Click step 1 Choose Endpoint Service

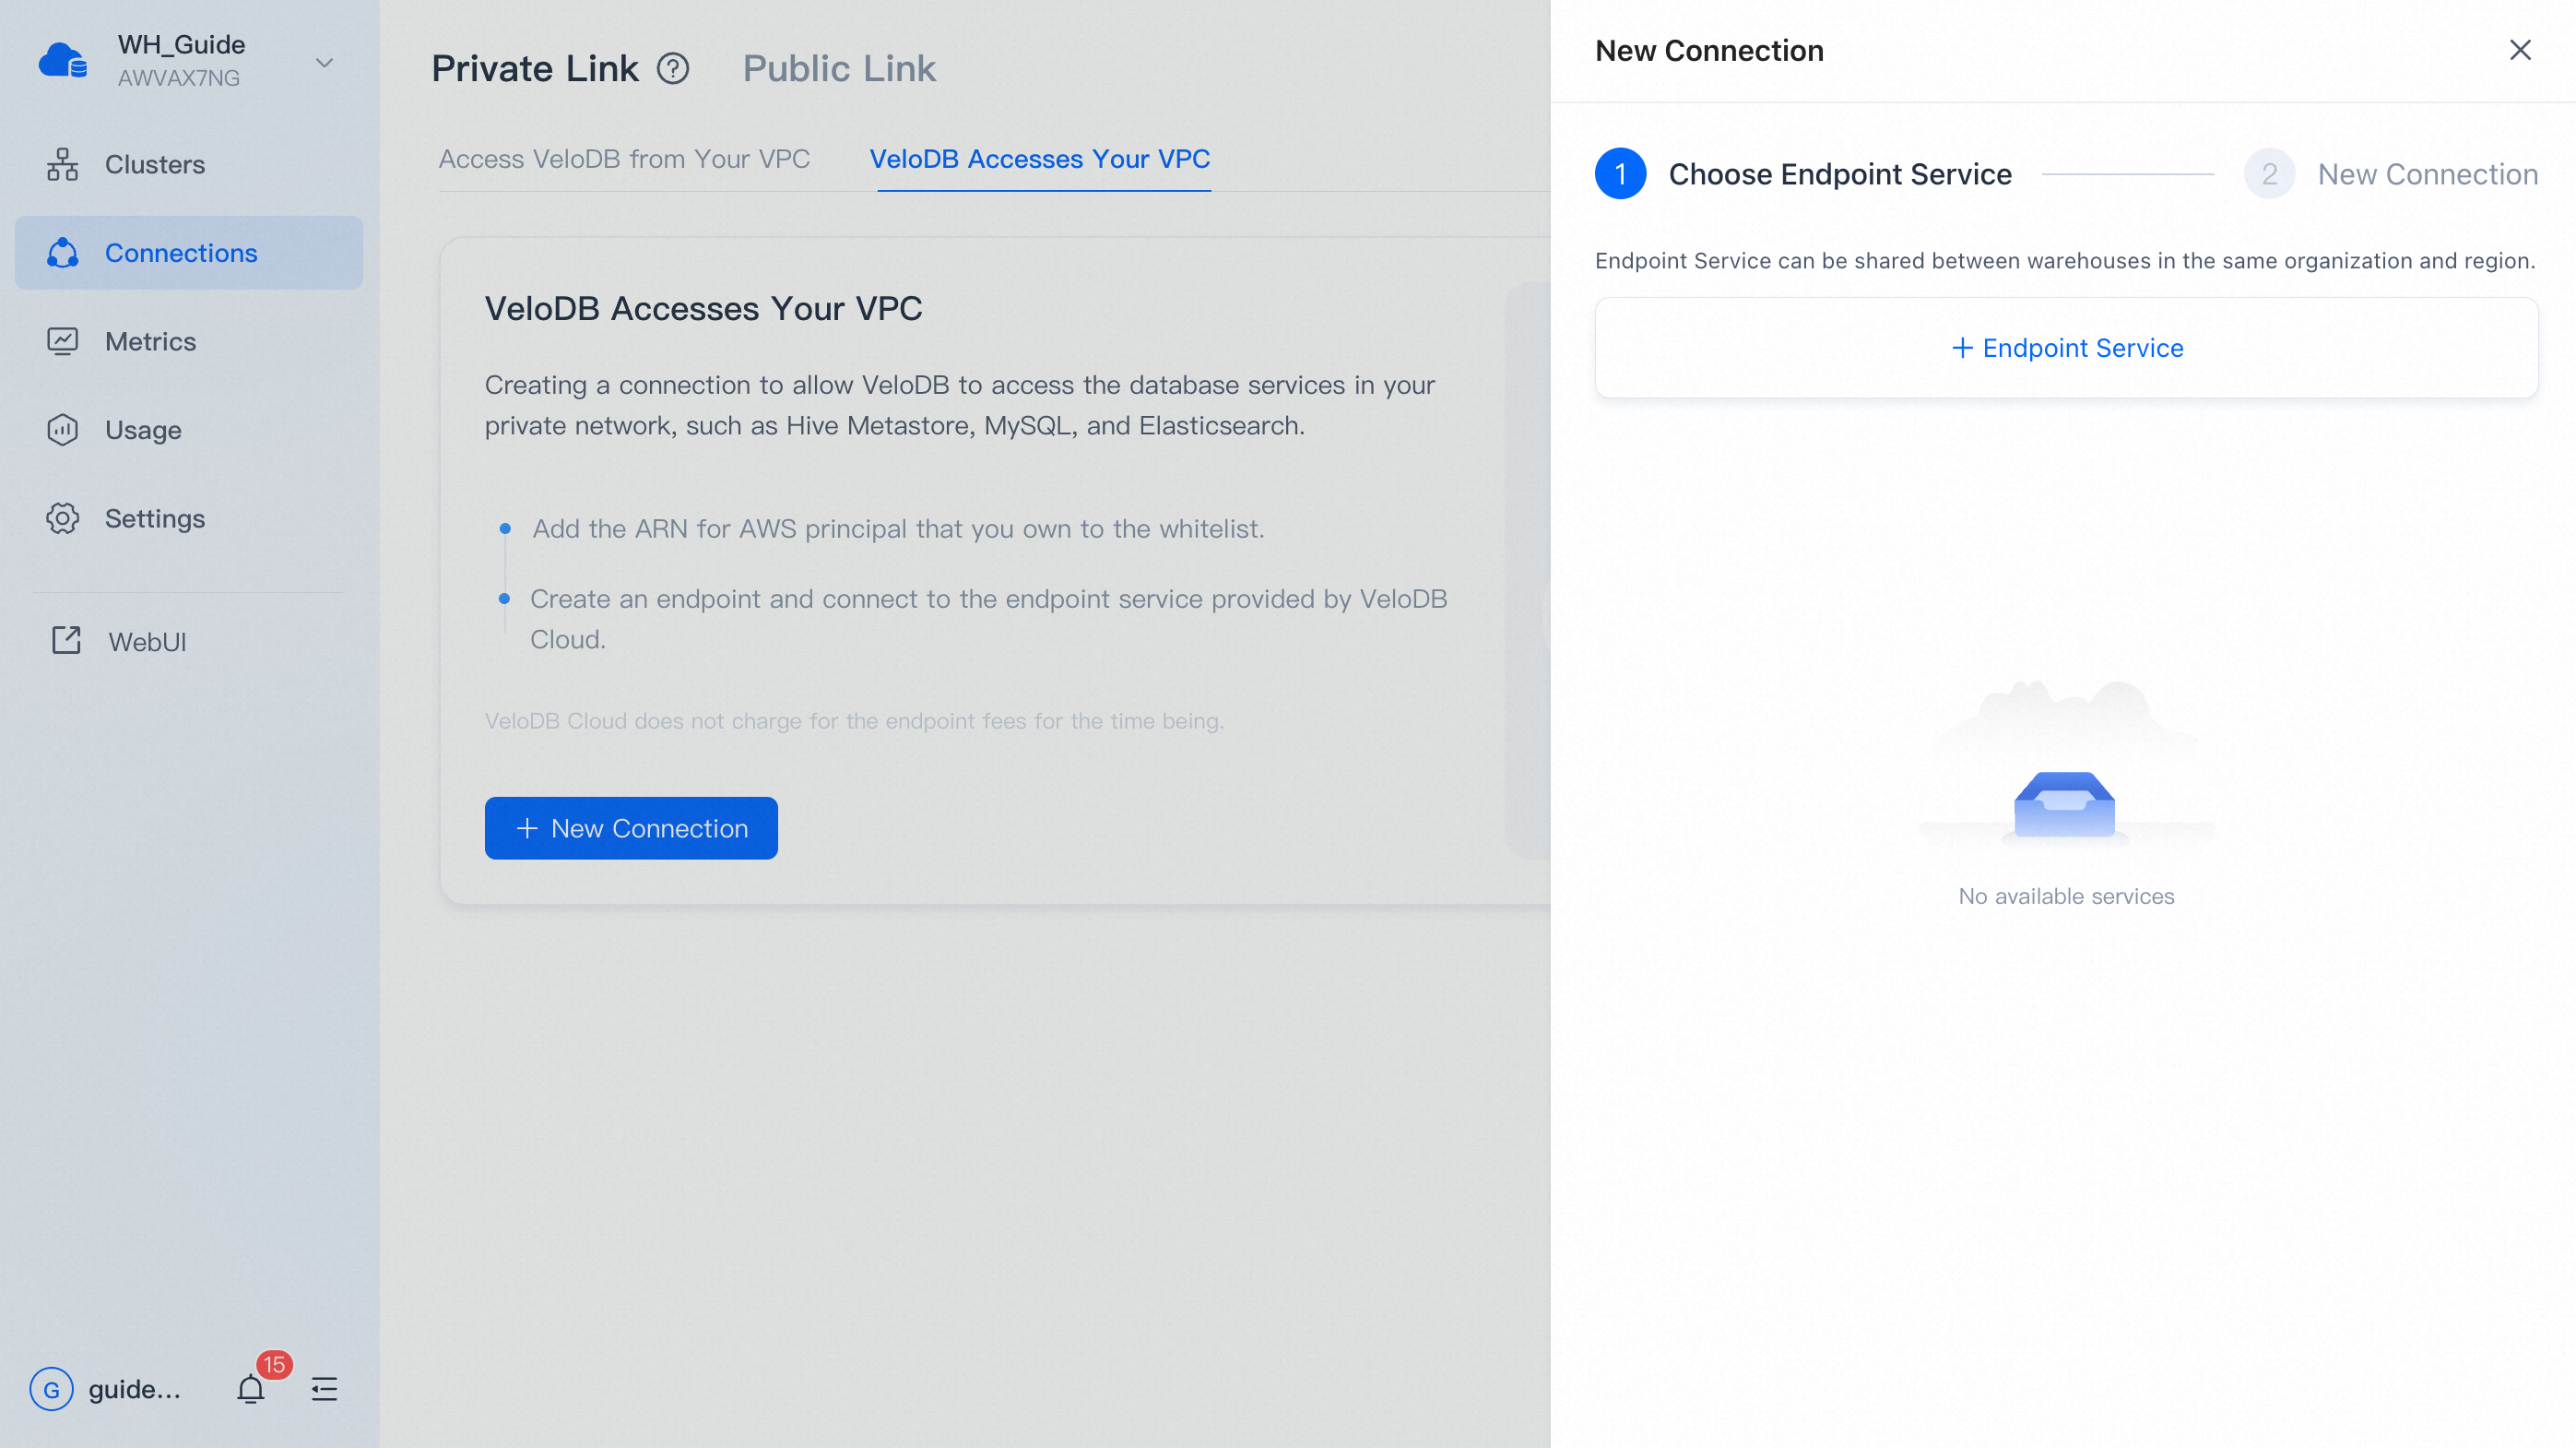[x=1620, y=174]
